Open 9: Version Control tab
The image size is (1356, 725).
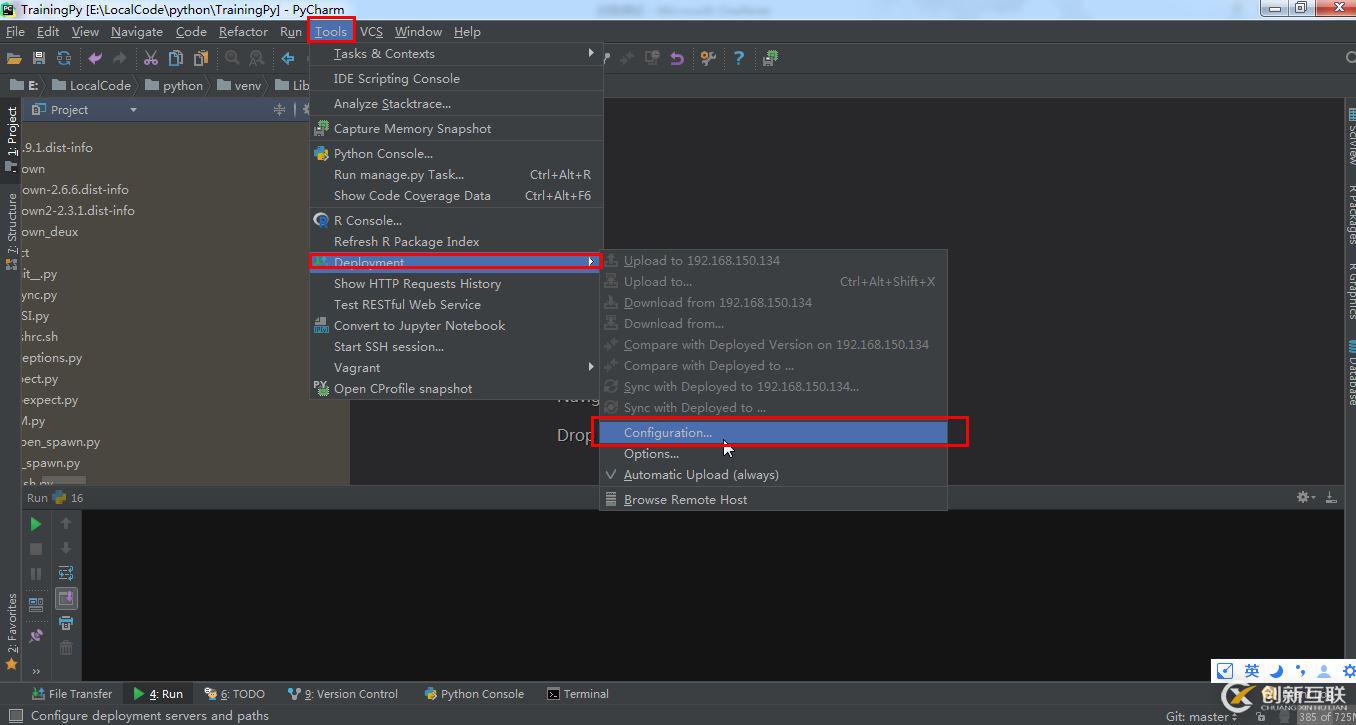tap(343, 694)
